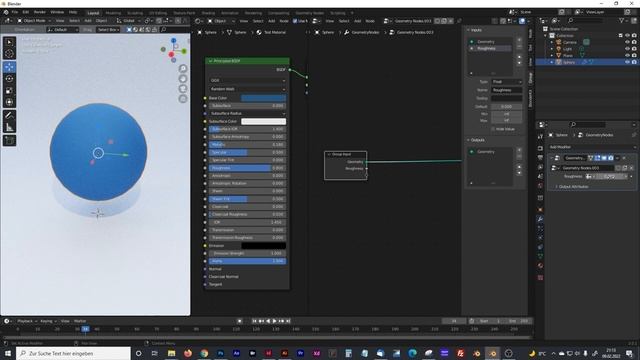640x360 pixels.
Task: Open the Render menu
Action: click(40, 12)
